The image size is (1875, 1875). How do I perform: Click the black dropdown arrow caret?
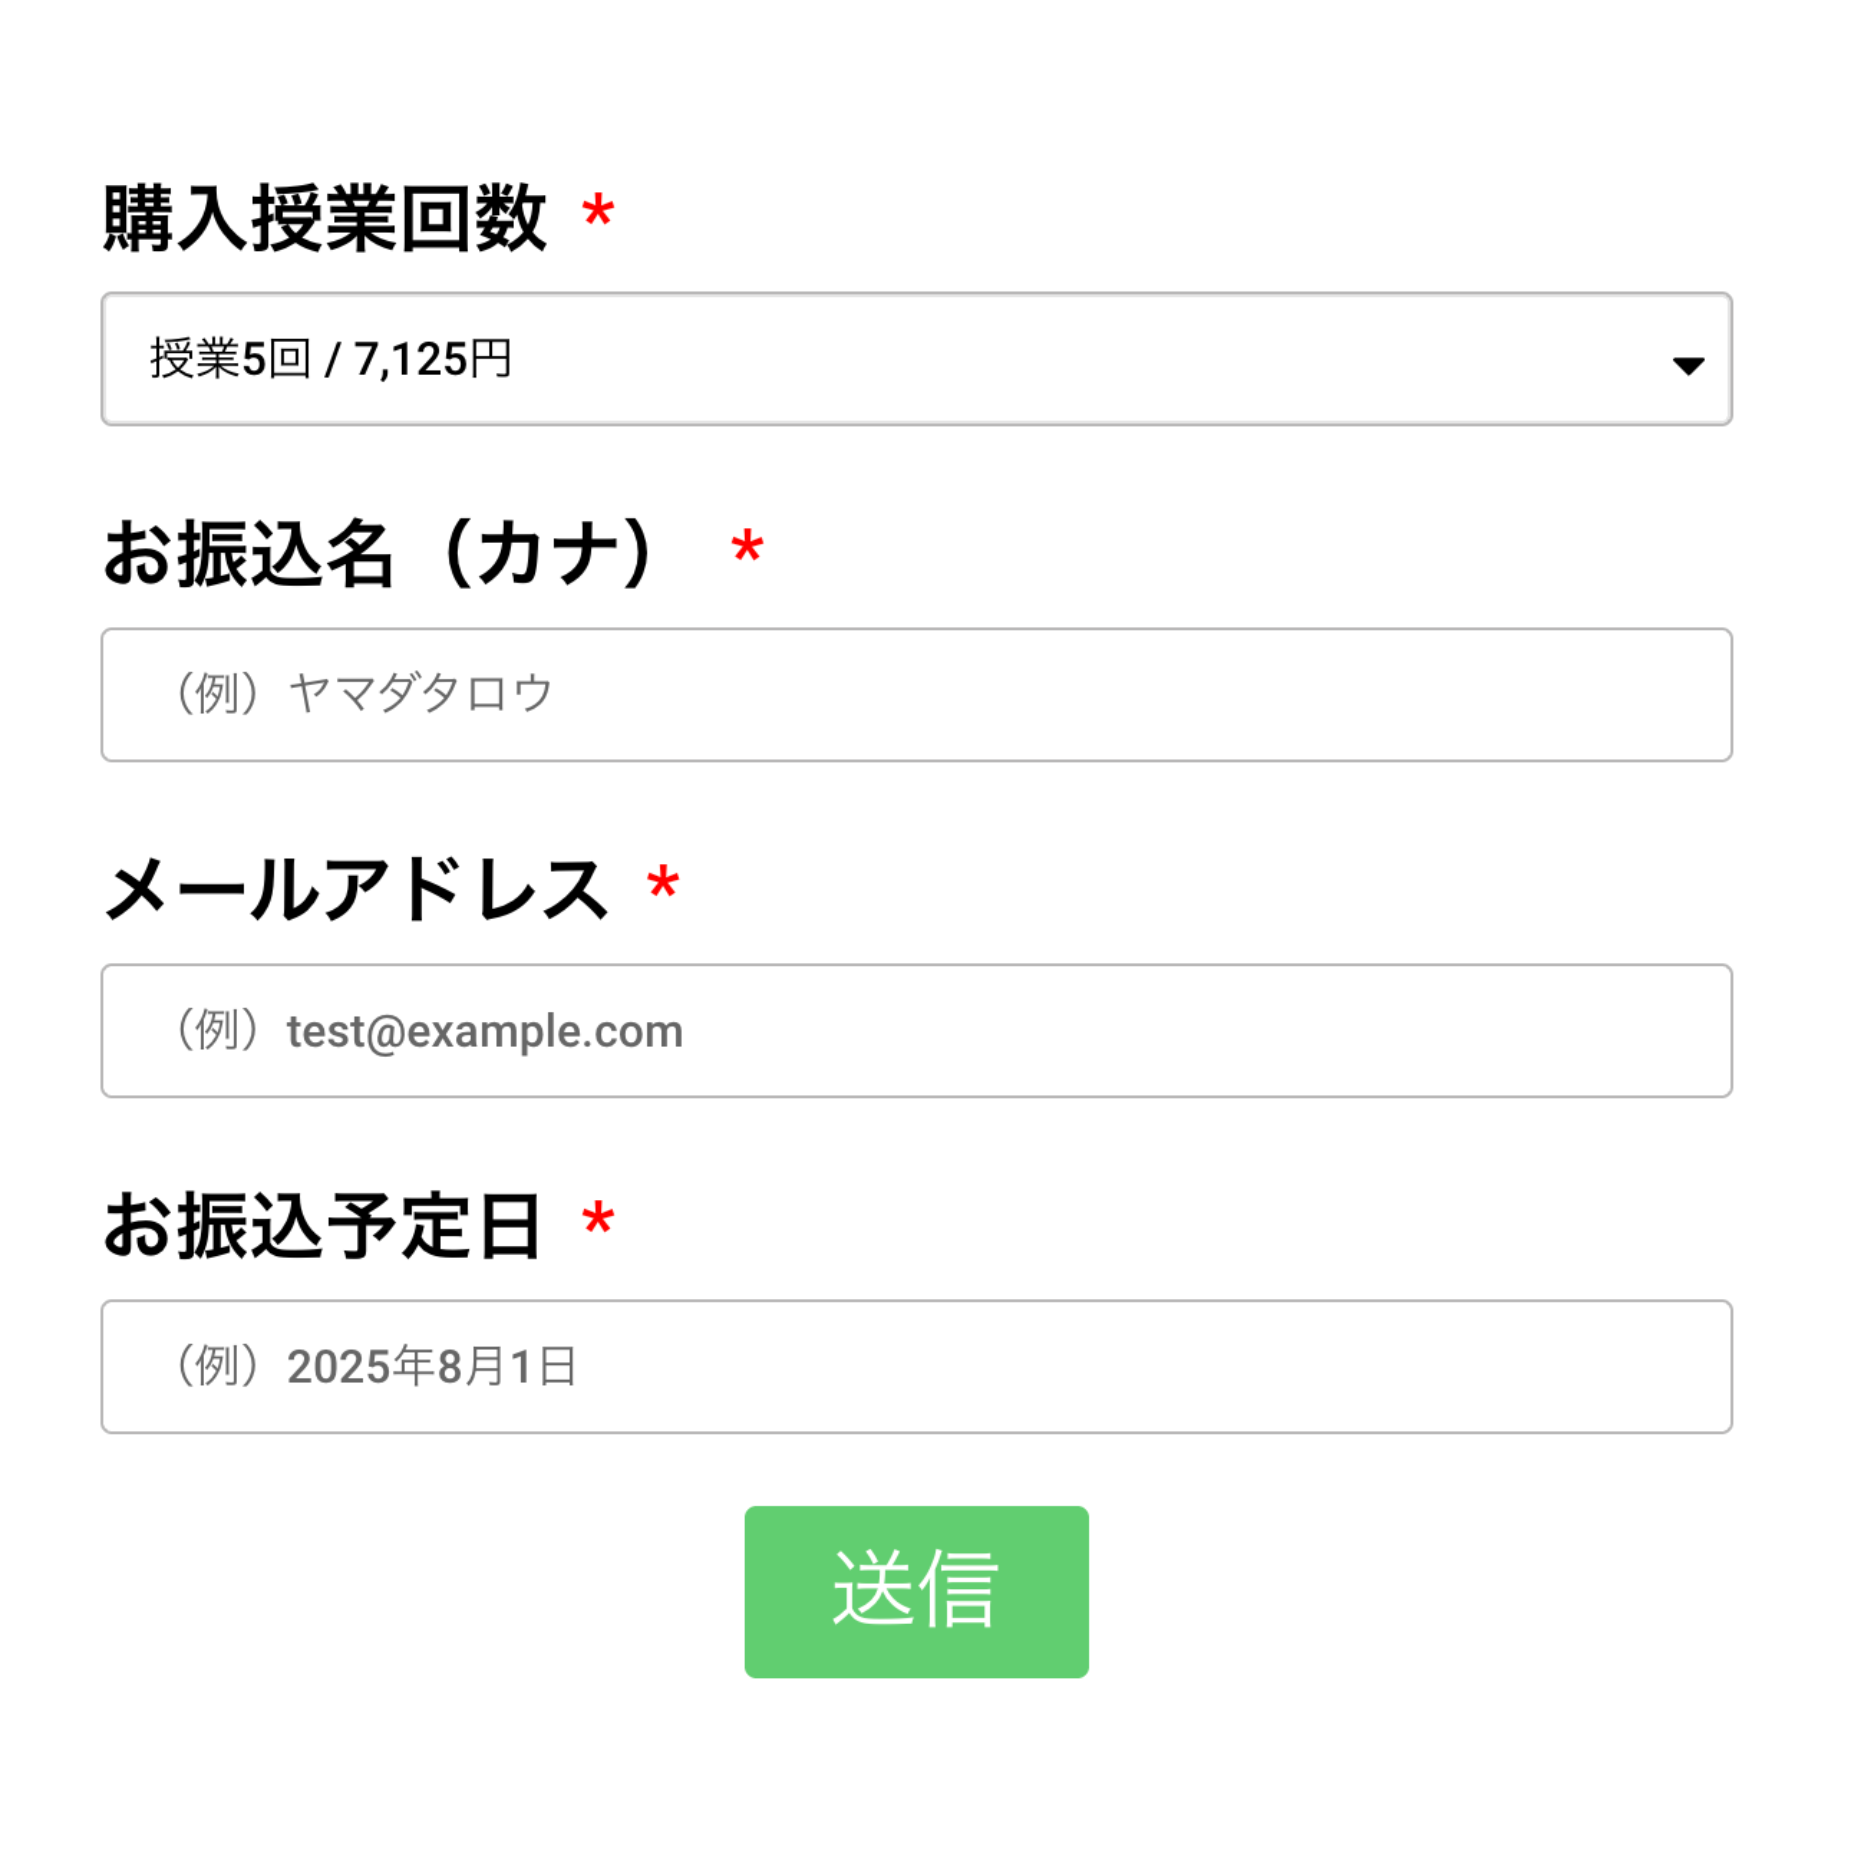coord(1688,366)
